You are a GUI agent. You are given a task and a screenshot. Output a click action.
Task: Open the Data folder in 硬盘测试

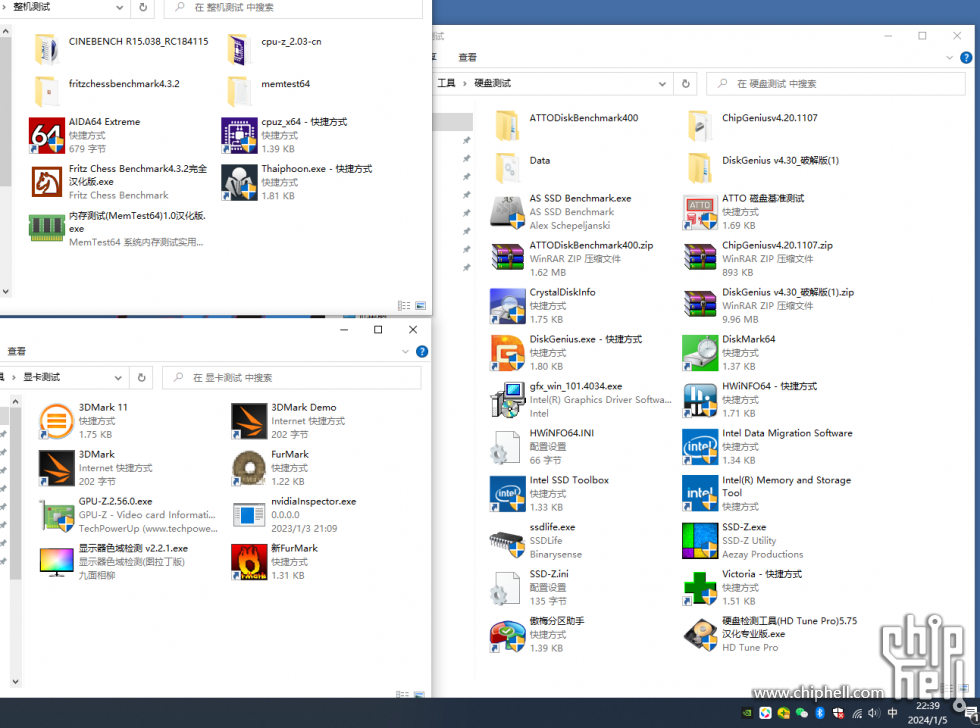(508, 169)
